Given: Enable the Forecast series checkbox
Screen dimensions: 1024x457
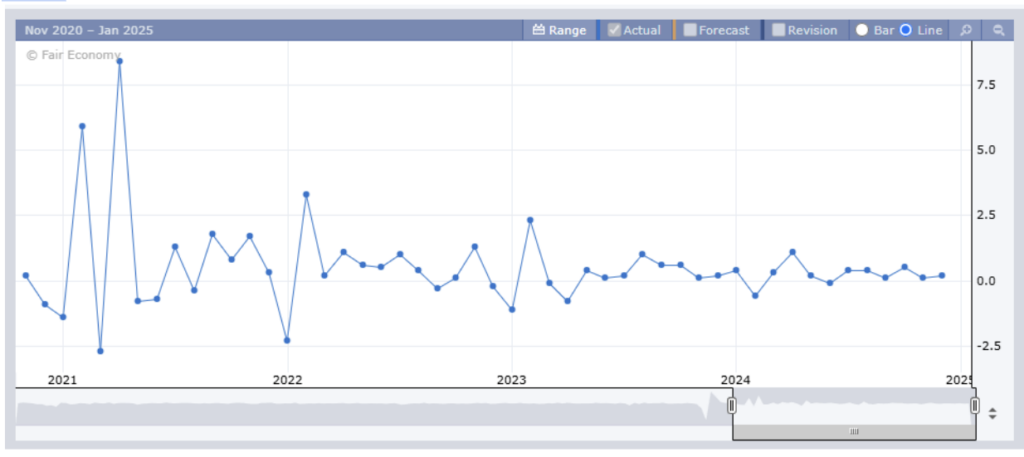Looking at the screenshot, I should coord(690,30).
